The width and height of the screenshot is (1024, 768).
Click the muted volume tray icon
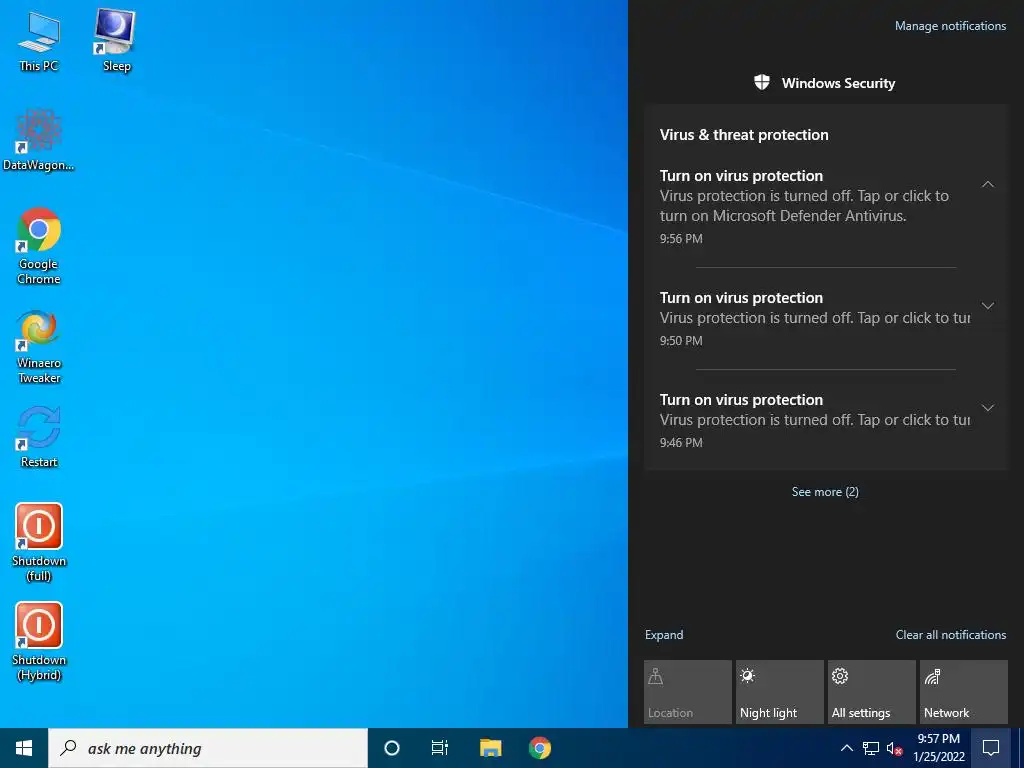(x=894, y=748)
